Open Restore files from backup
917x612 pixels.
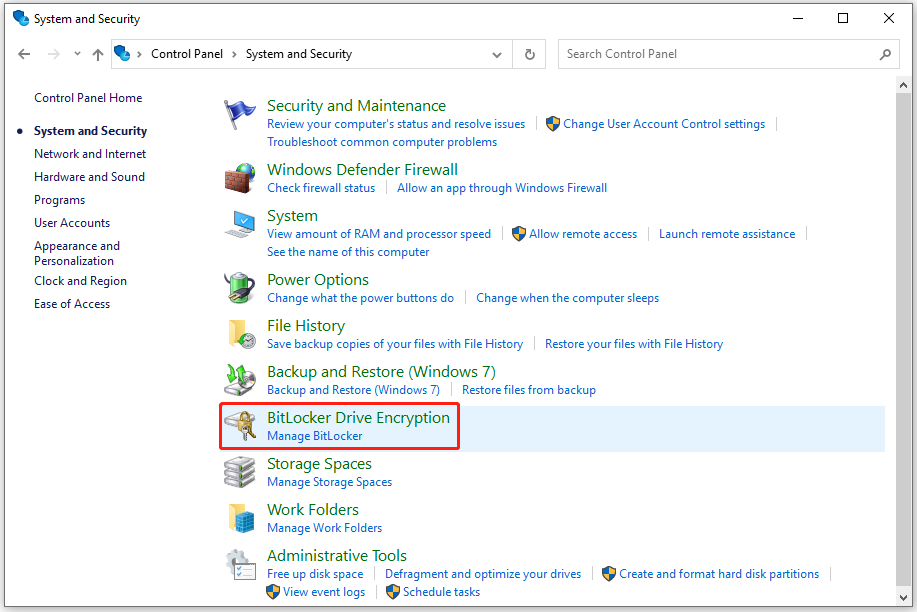click(529, 390)
